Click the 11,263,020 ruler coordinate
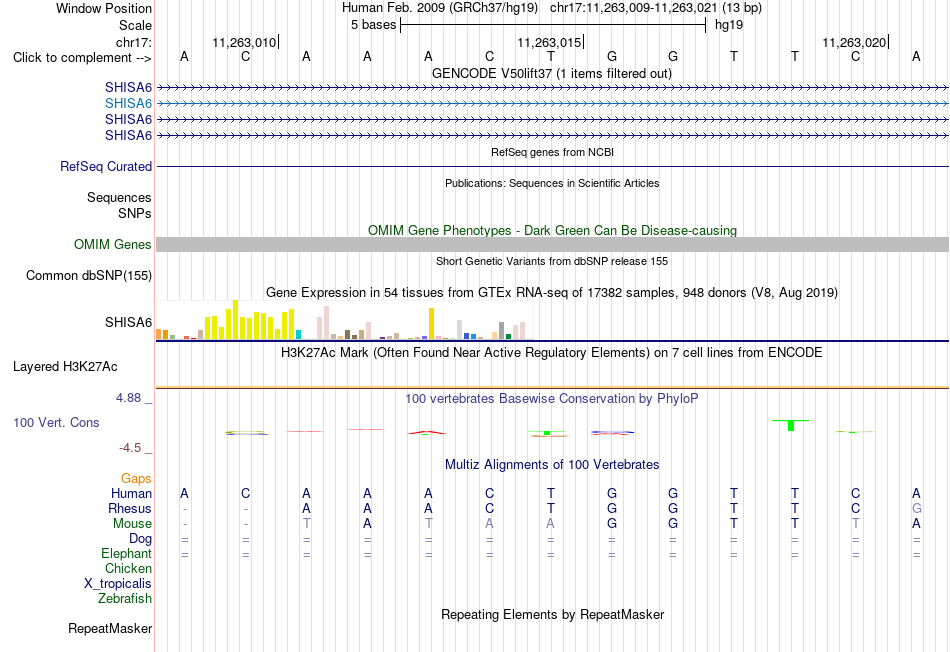The width and height of the screenshot is (950, 652). point(854,42)
